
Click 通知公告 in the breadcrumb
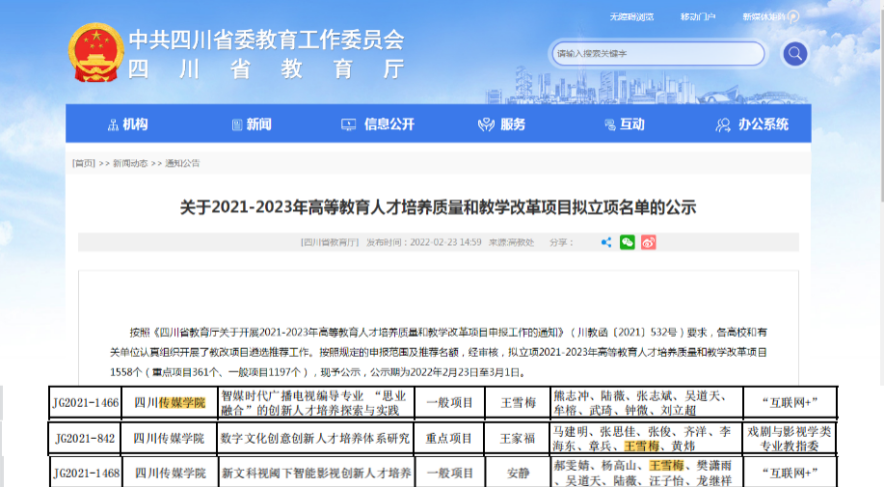pos(182,162)
